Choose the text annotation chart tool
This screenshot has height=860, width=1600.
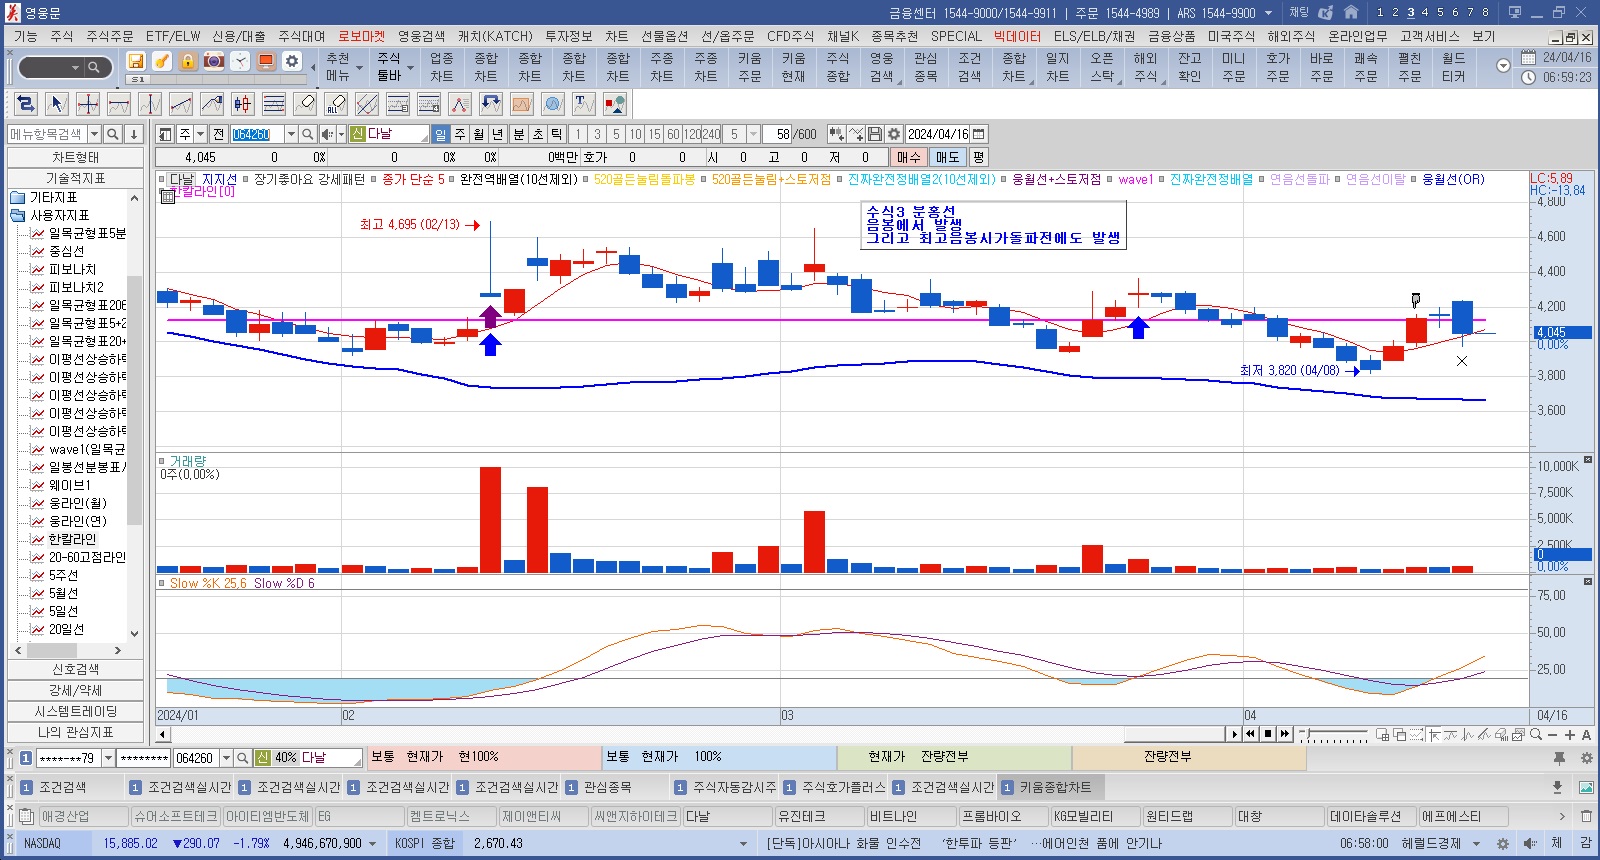point(584,104)
